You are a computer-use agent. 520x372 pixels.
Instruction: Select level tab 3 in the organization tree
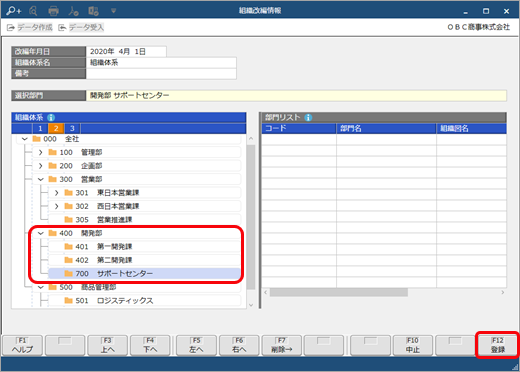pos(72,128)
